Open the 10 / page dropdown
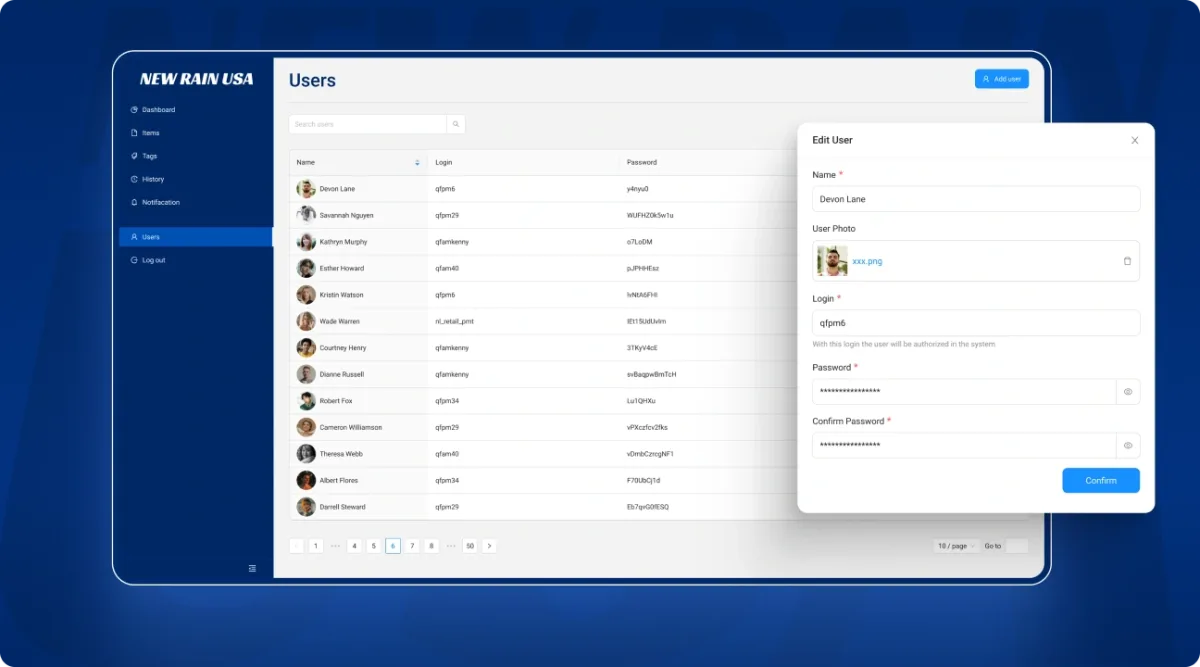Viewport: 1200px width, 667px height. pyautogui.click(x=956, y=546)
